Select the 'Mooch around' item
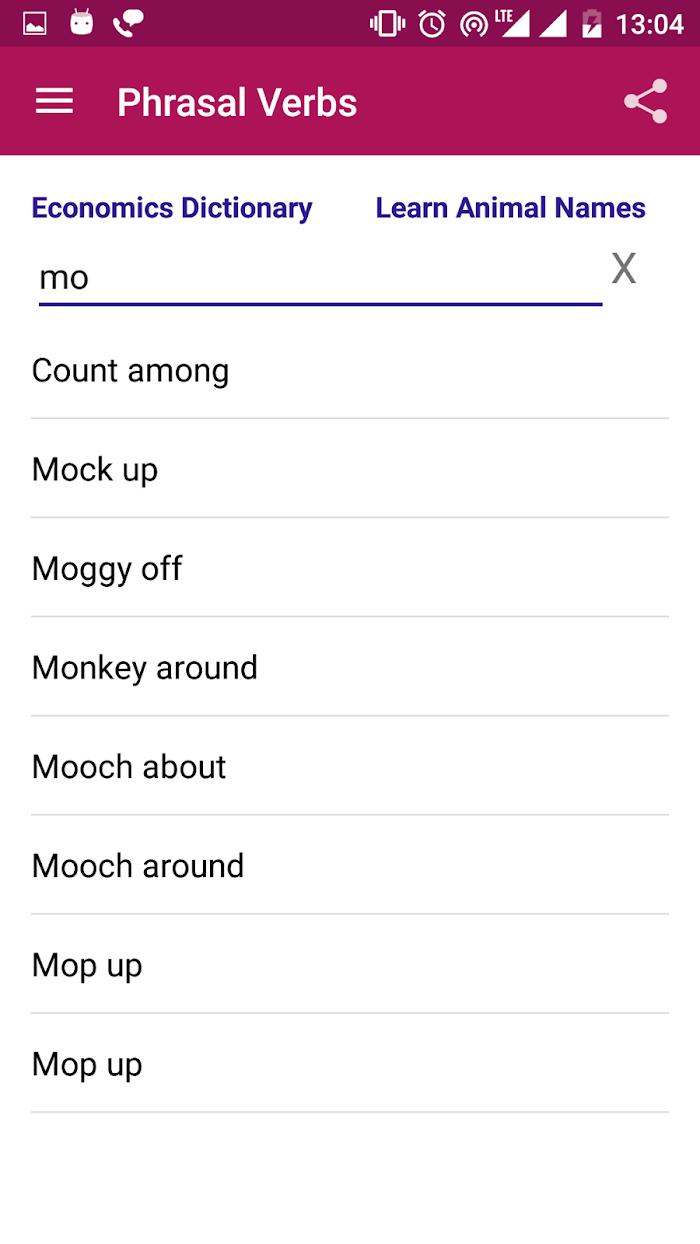The width and height of the screenshot is (700, 1244). pos(350,865)
